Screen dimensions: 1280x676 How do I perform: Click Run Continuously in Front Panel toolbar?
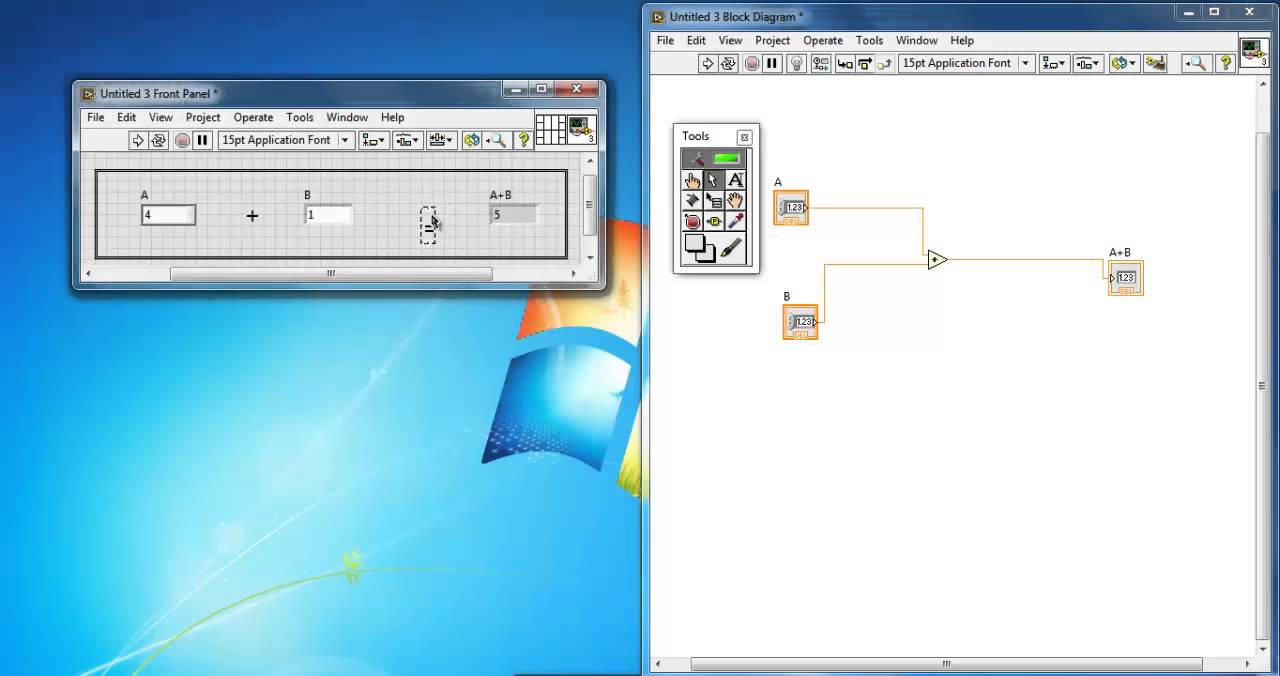159,140
